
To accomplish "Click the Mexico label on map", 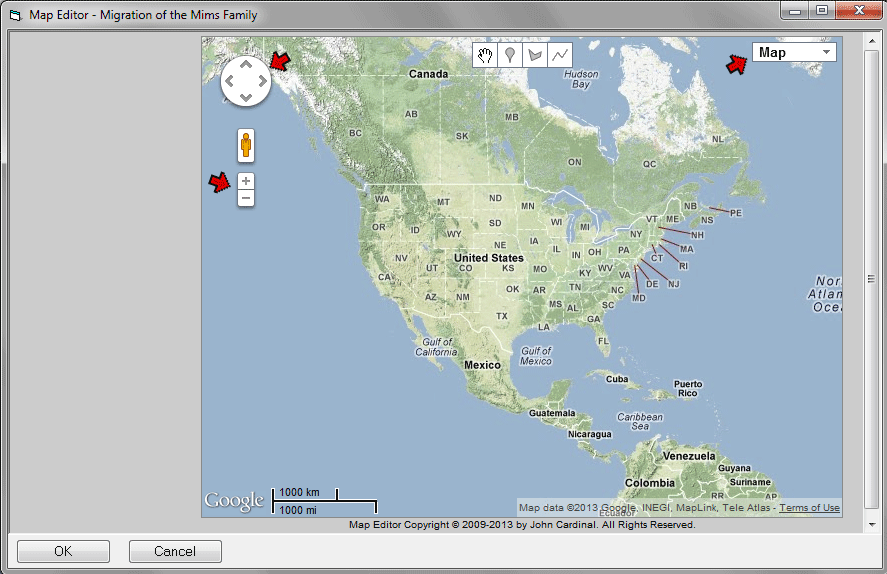I will click(x=483, y=365).
